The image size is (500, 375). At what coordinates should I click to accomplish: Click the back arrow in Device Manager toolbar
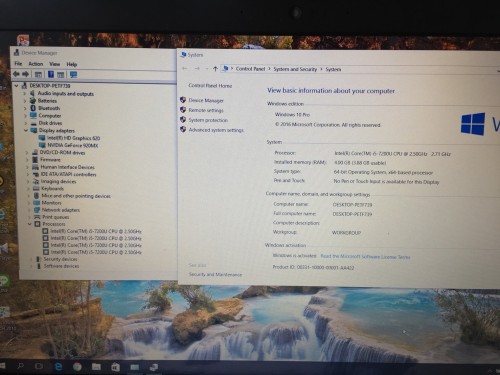[16, 74]
